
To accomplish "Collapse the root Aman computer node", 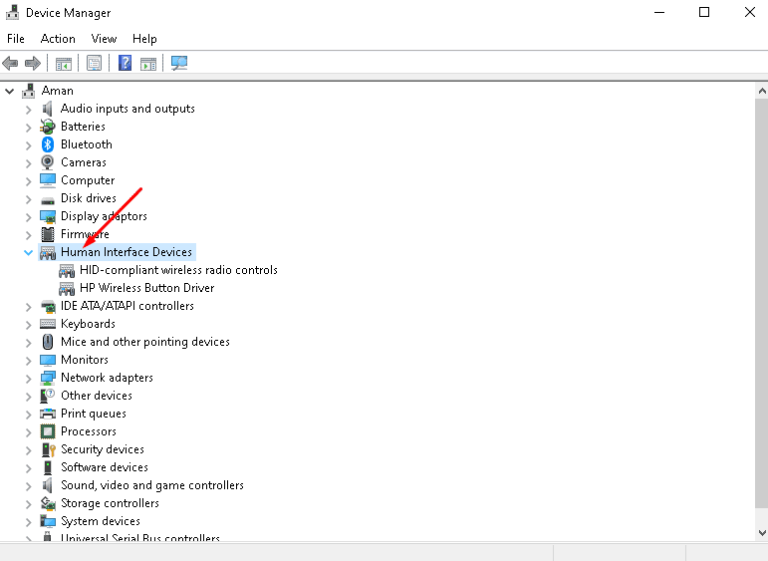I will click(10, 91).
